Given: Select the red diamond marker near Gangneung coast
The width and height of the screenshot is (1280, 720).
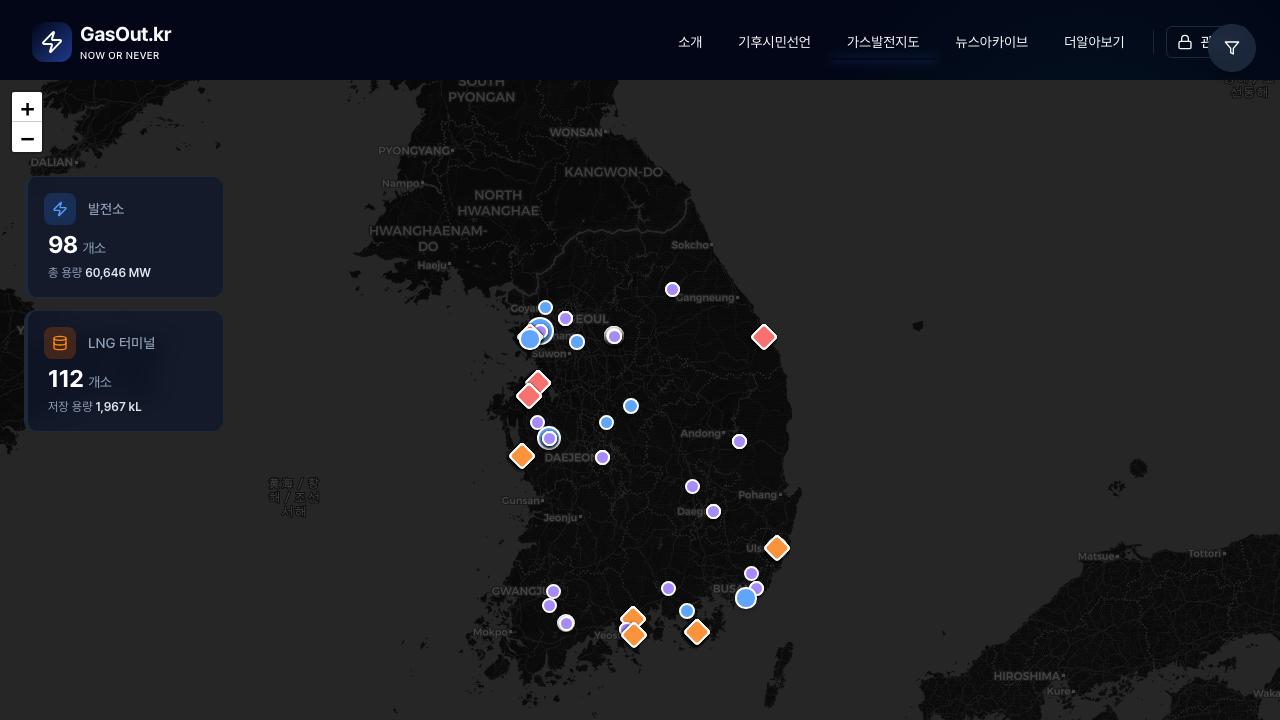Looking at the screenshot, I should click(764, 337).
